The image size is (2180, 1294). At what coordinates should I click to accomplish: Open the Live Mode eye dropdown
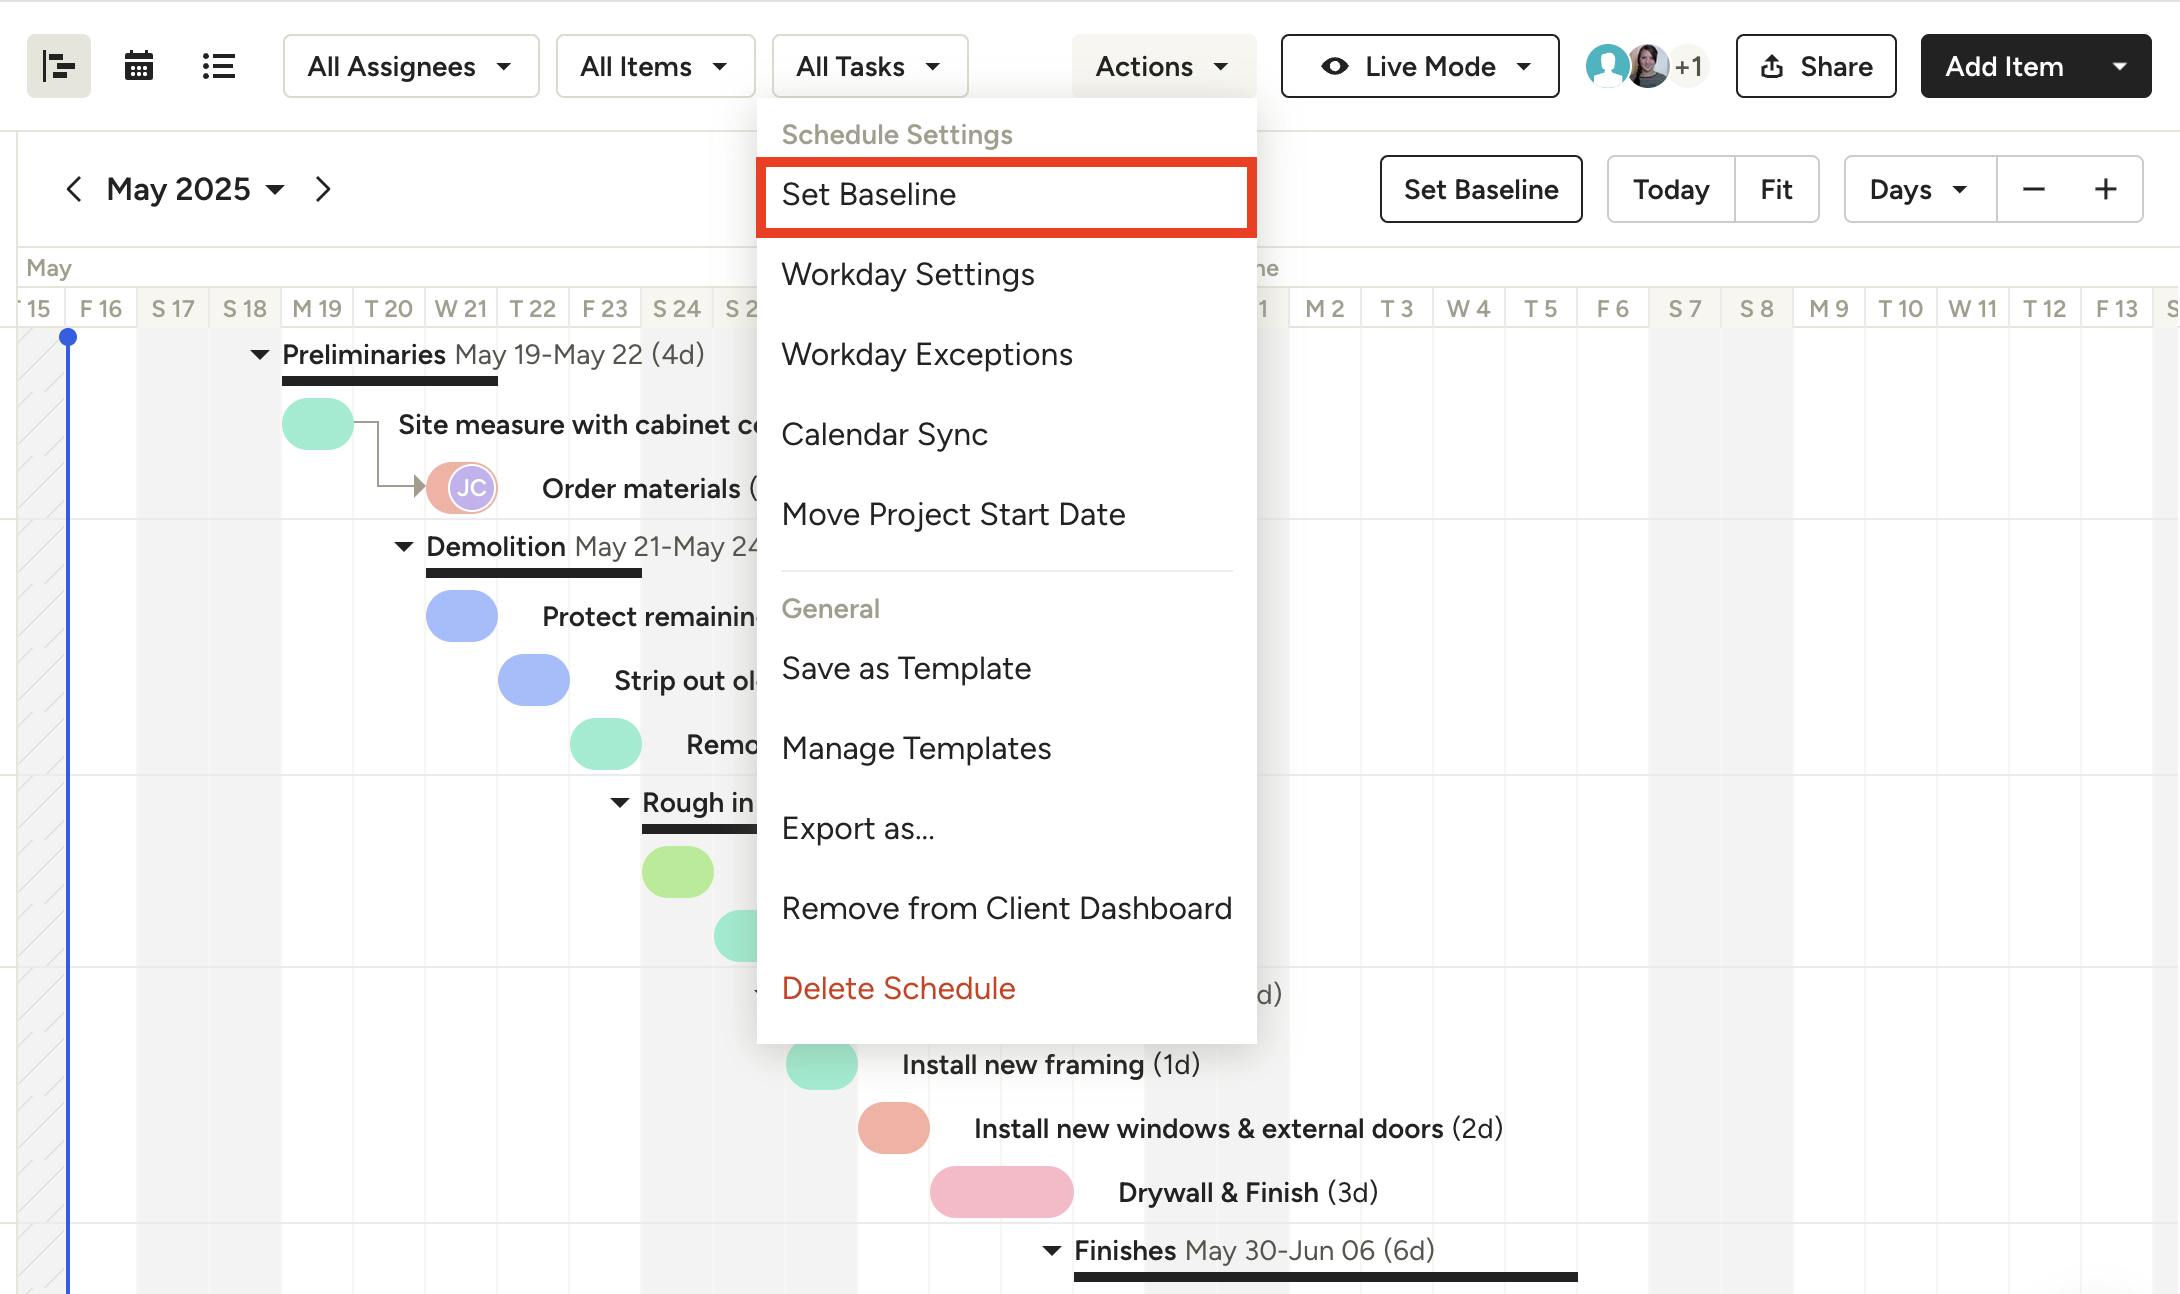pos(1419,66)
